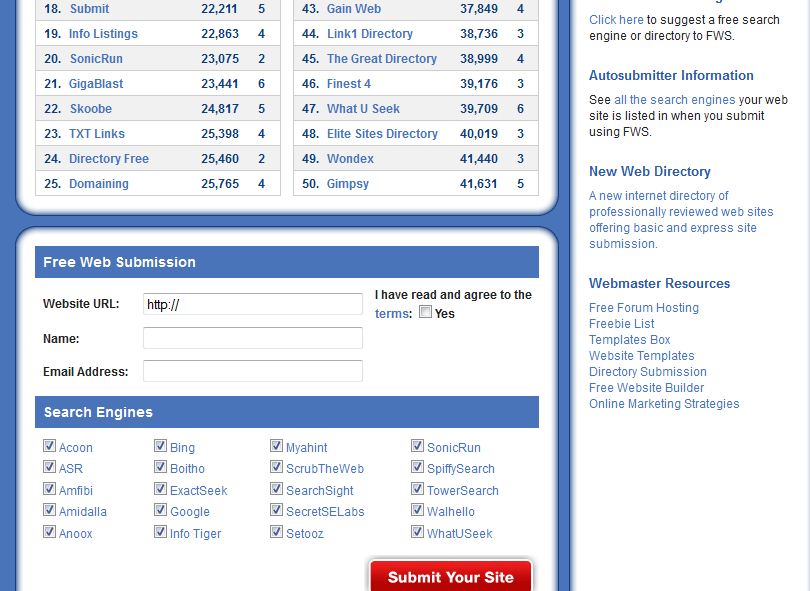Toggle the SpiffySearch checkbox

click(x=417, y=467)
